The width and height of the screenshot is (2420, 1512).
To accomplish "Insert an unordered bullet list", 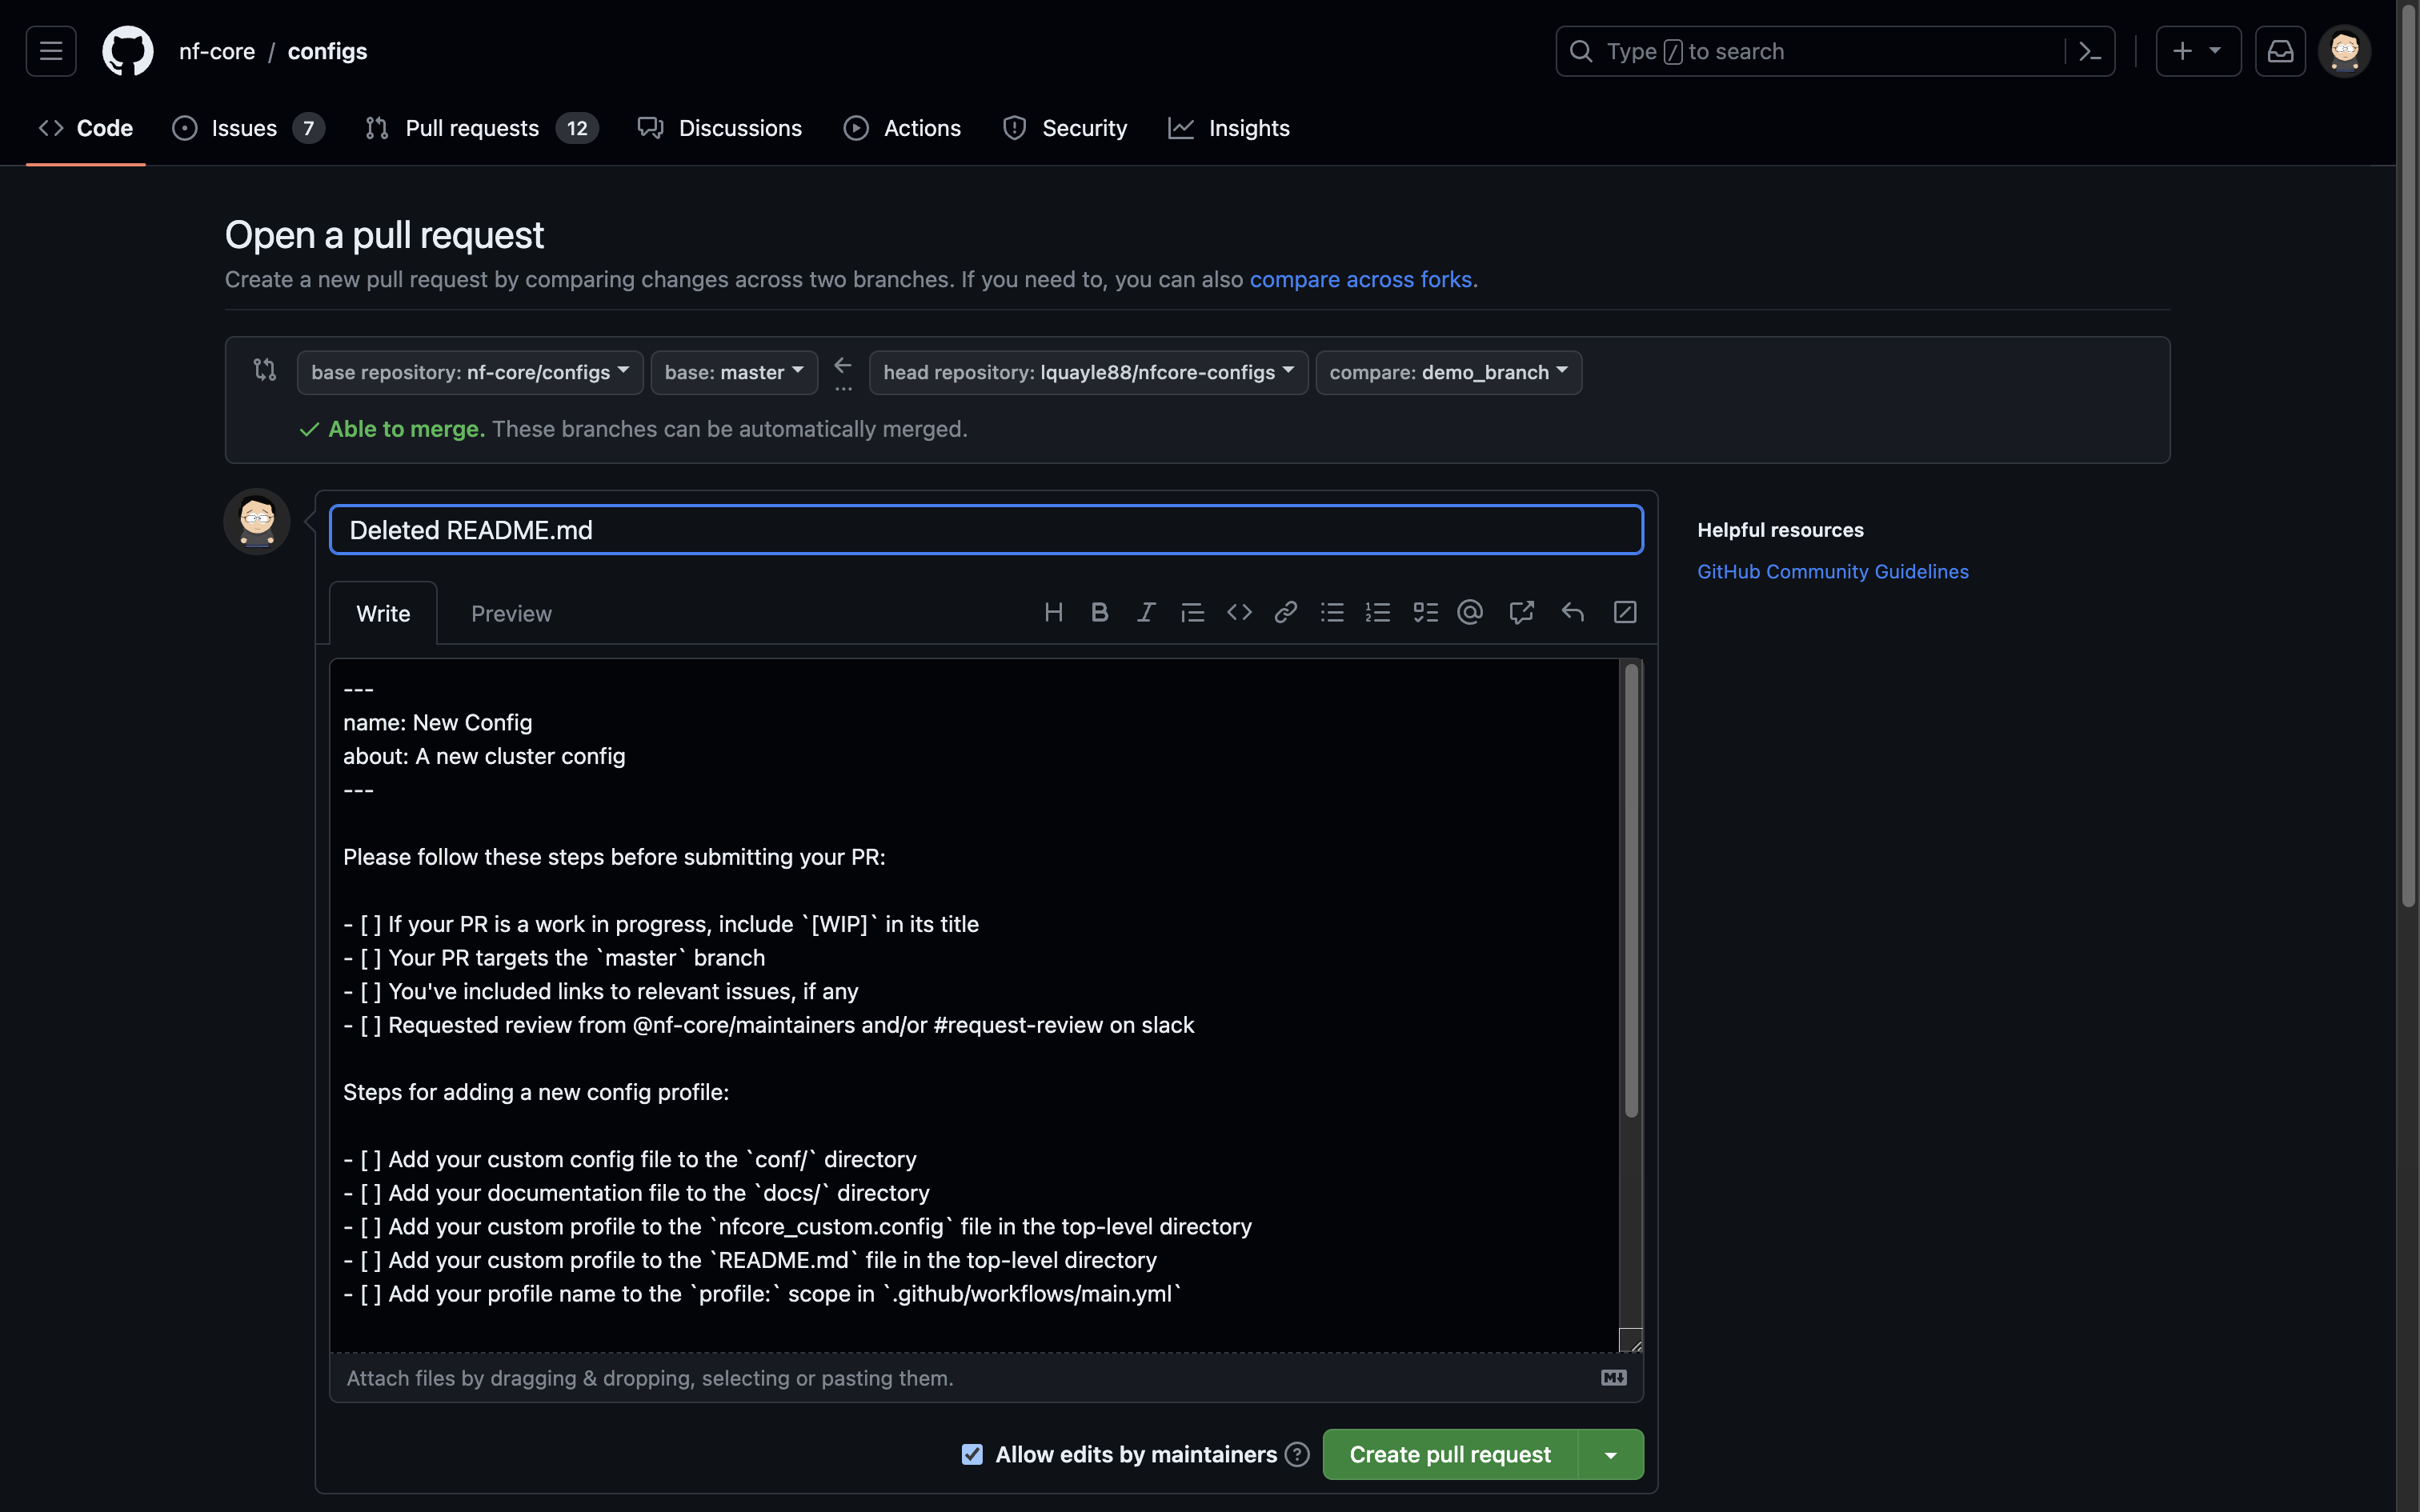I will 1332,612.
